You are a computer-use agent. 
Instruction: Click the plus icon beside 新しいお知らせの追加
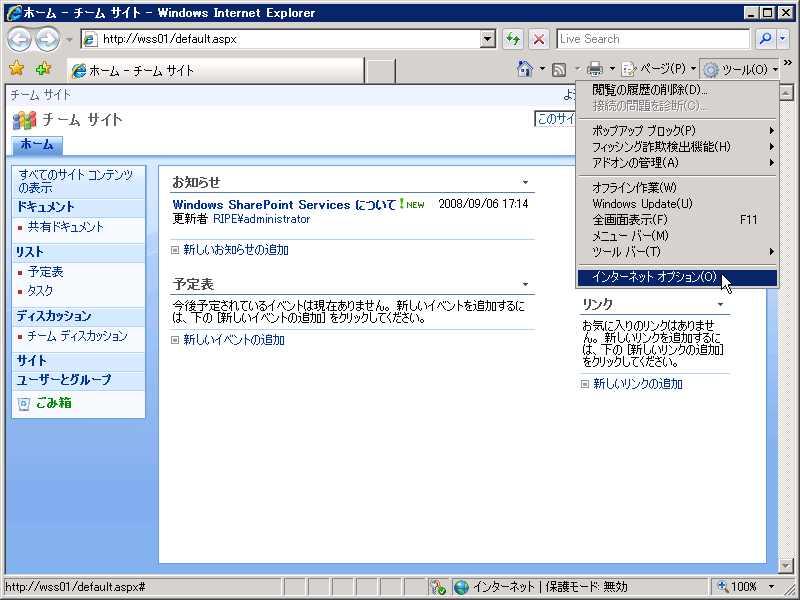(175, 250)
